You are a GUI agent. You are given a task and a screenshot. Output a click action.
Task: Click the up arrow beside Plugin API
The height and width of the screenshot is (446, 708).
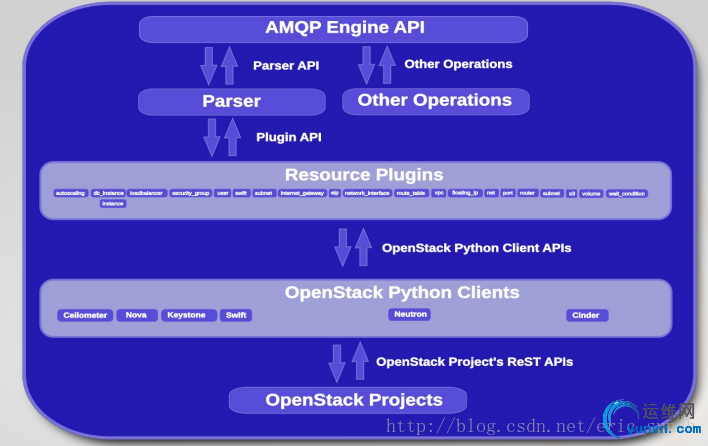(233, 137)
